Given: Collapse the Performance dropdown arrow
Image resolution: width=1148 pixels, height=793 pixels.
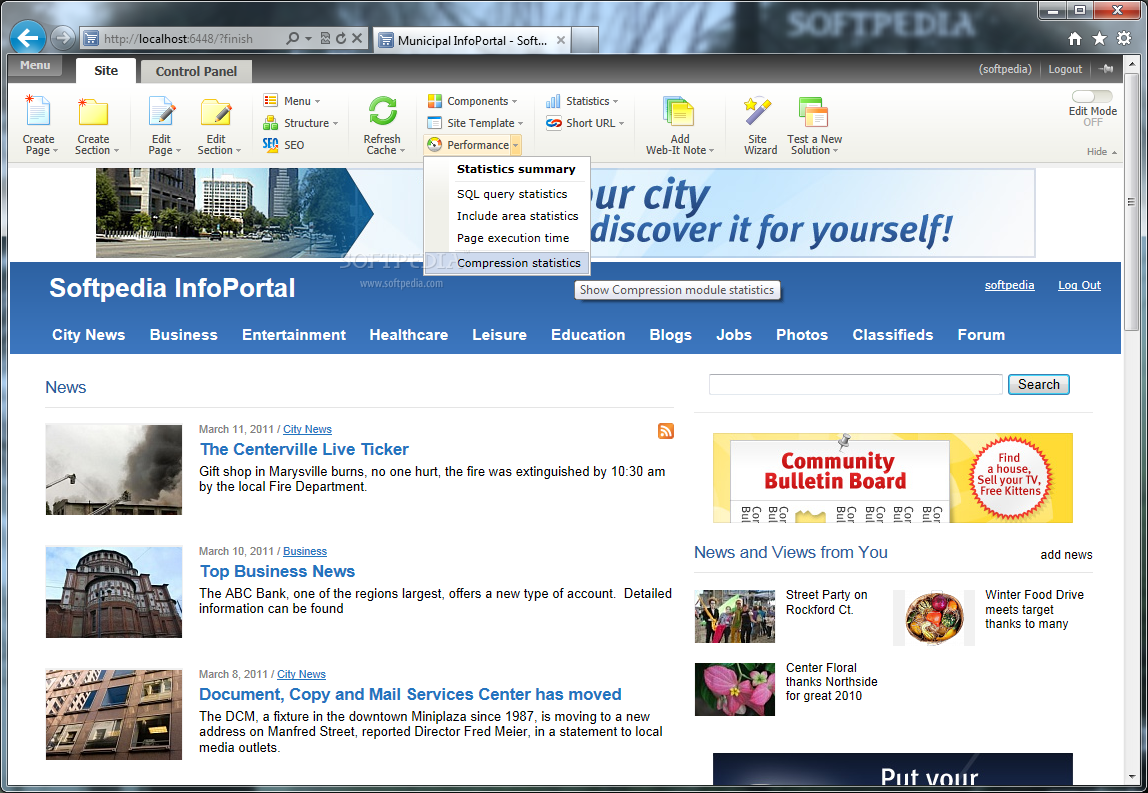Looking at the screenshot, I should (x=515, y=146).
